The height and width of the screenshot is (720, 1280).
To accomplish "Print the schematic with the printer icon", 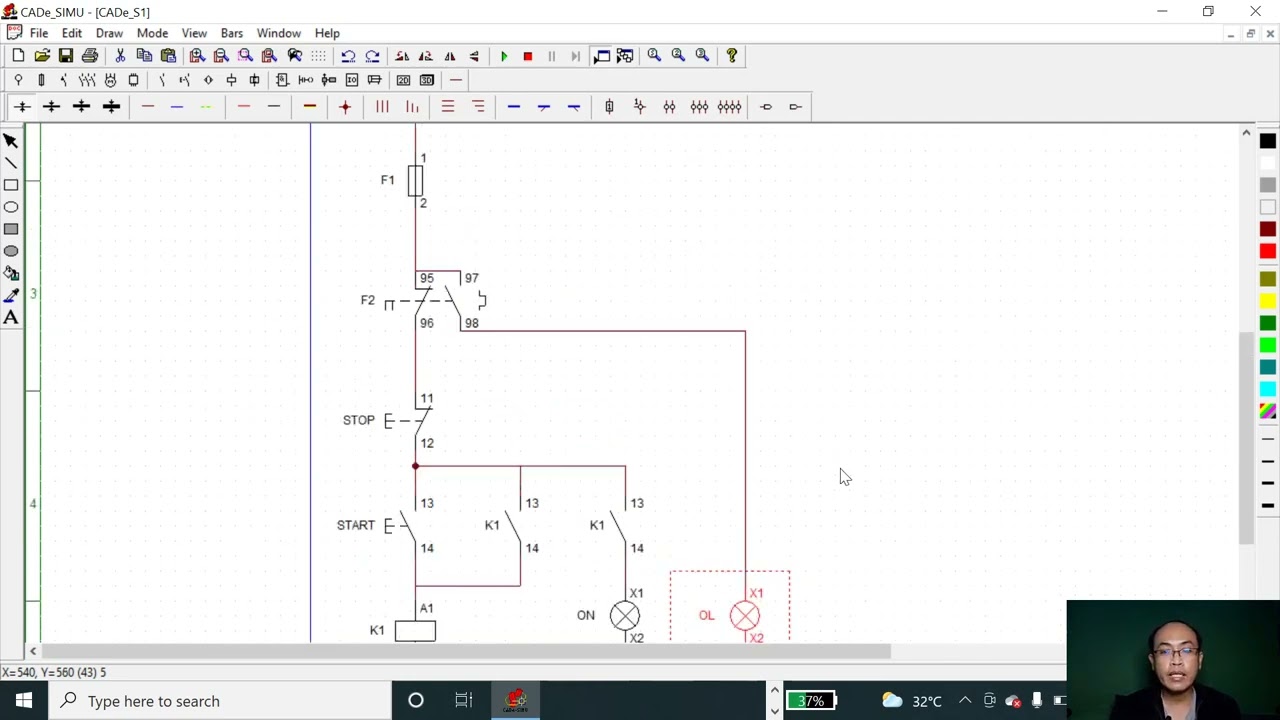I will point(90,56).
